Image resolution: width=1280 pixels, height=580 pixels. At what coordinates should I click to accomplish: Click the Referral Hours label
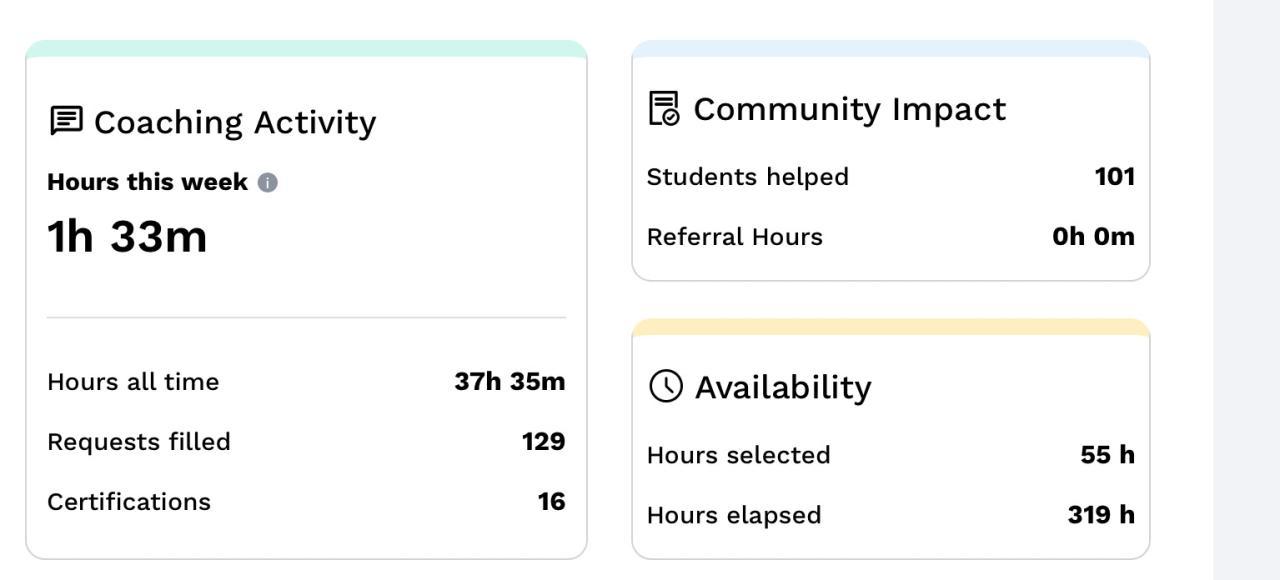click(x=734, y=237)
